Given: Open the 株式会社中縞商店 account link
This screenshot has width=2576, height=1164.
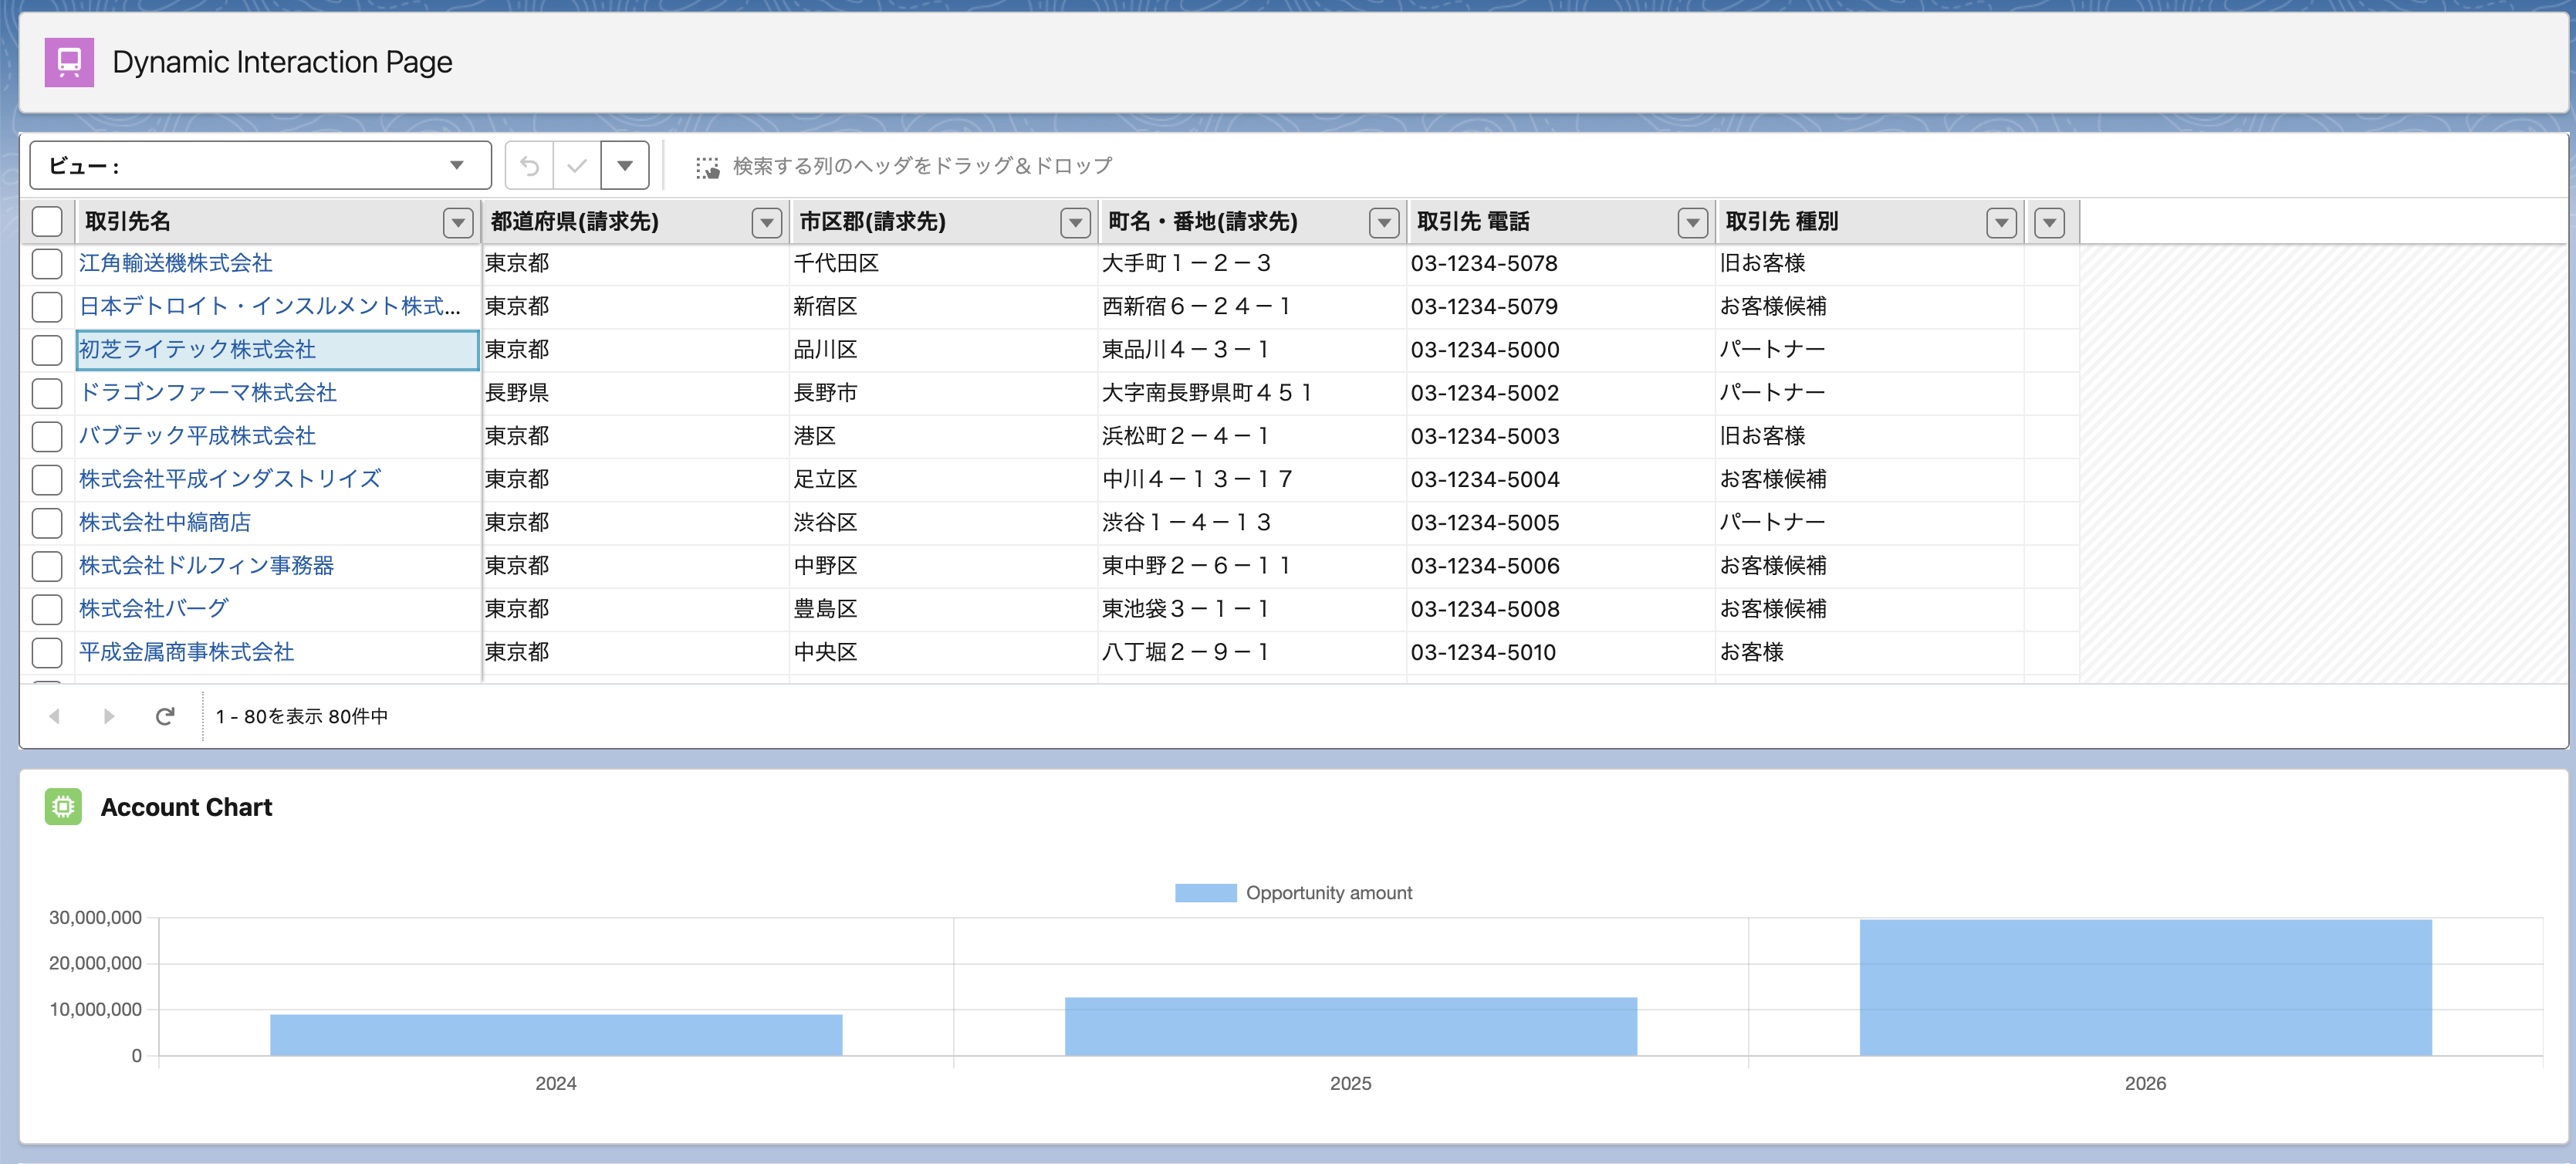Looking at the screenshot, I should 165,523.
